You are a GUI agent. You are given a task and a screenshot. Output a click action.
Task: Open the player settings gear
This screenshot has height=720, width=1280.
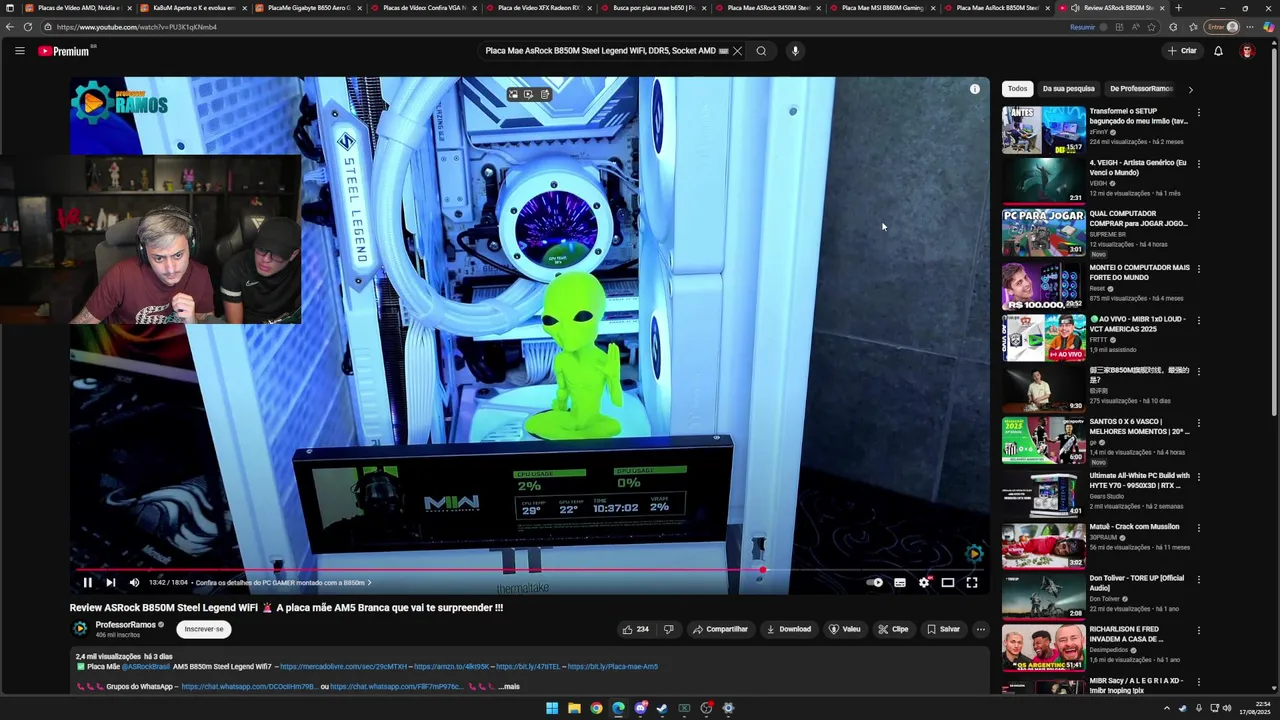point(924,582)
